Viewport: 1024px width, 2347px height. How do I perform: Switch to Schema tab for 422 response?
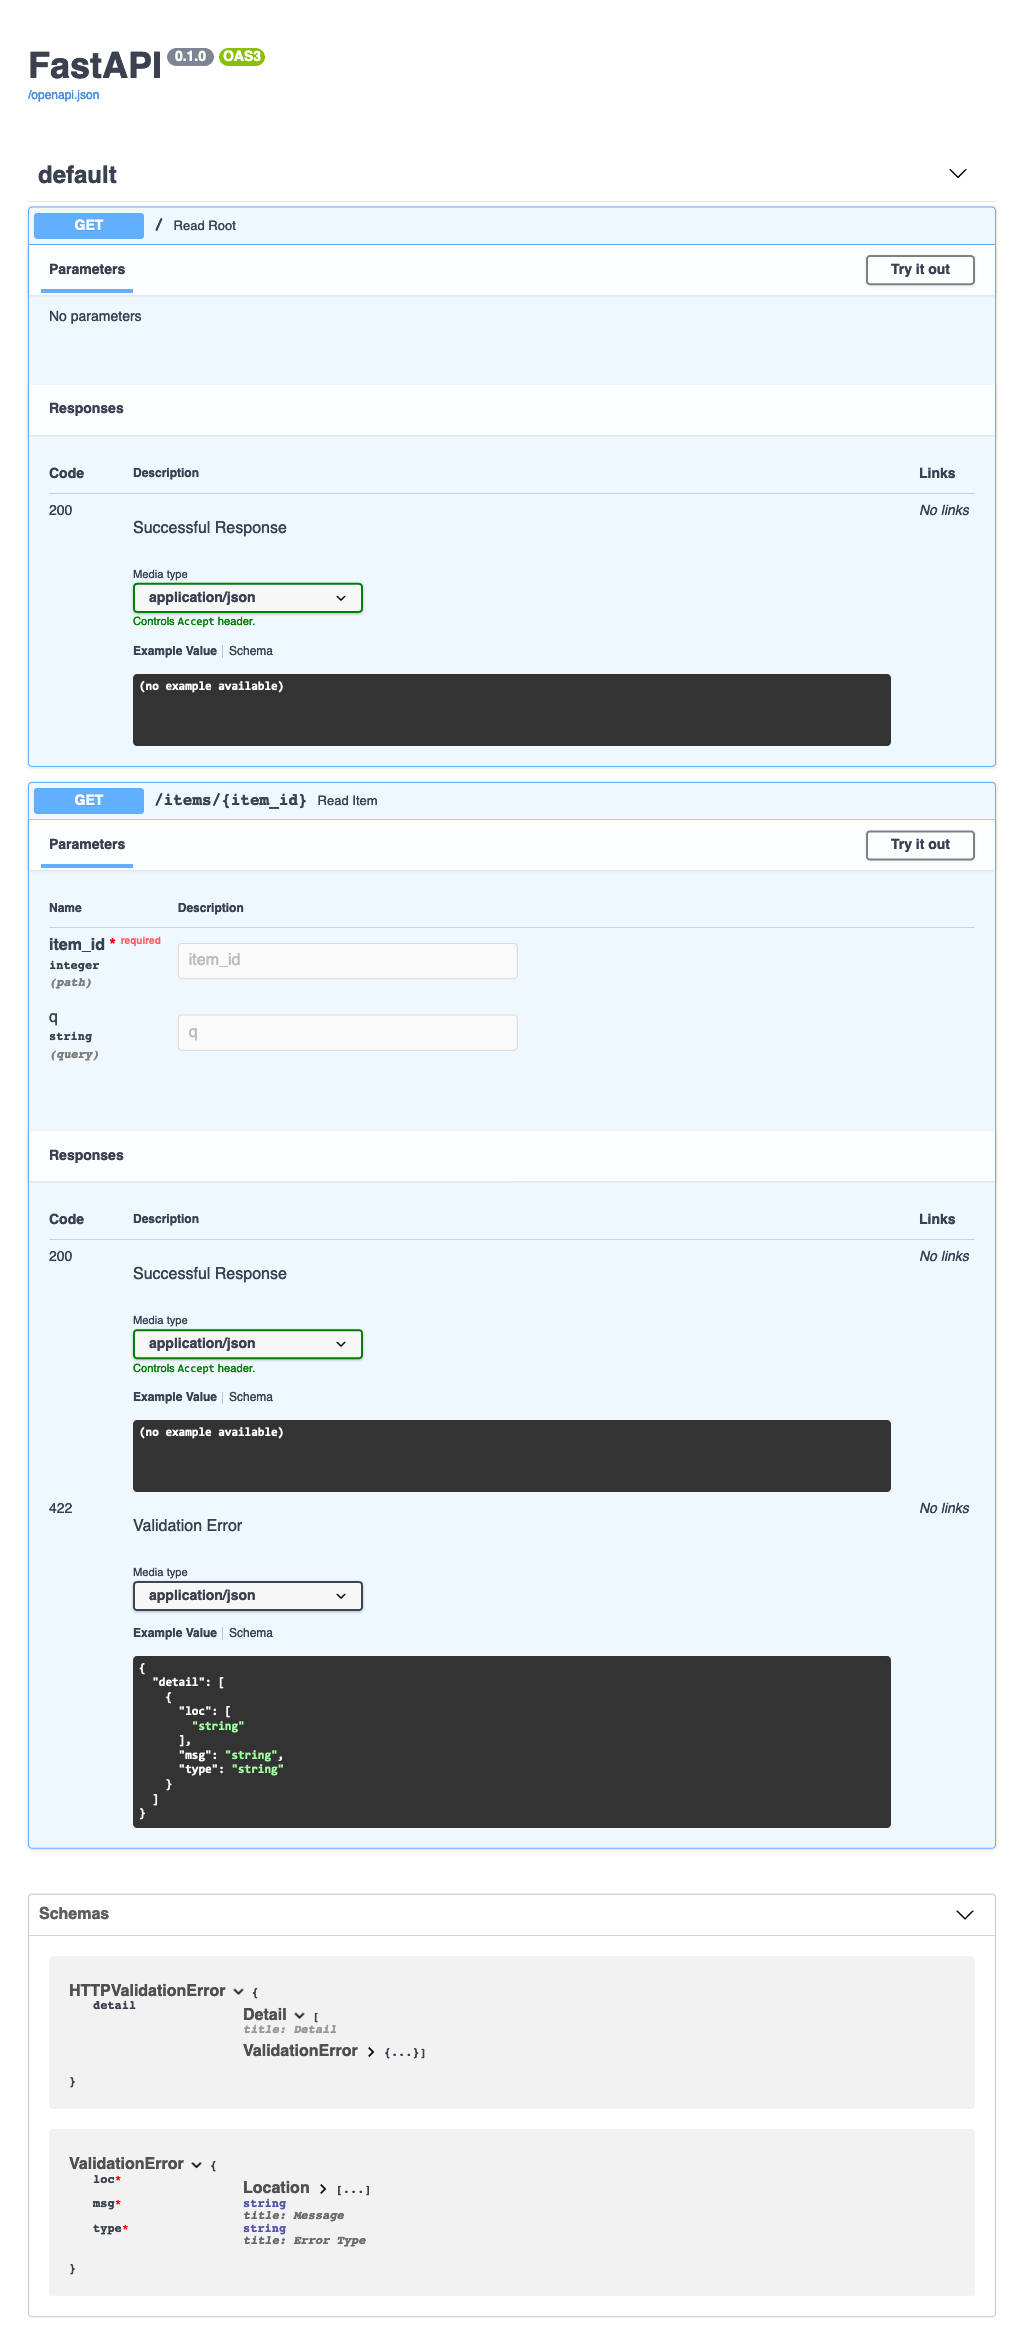click(x=251, y=1633)
